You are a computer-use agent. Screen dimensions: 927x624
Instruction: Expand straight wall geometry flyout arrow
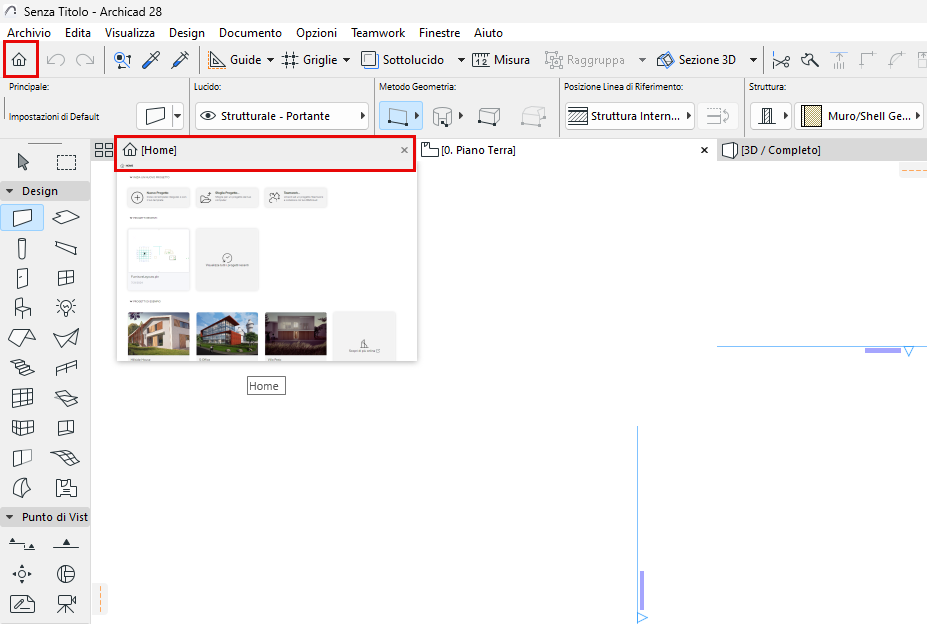417,116
